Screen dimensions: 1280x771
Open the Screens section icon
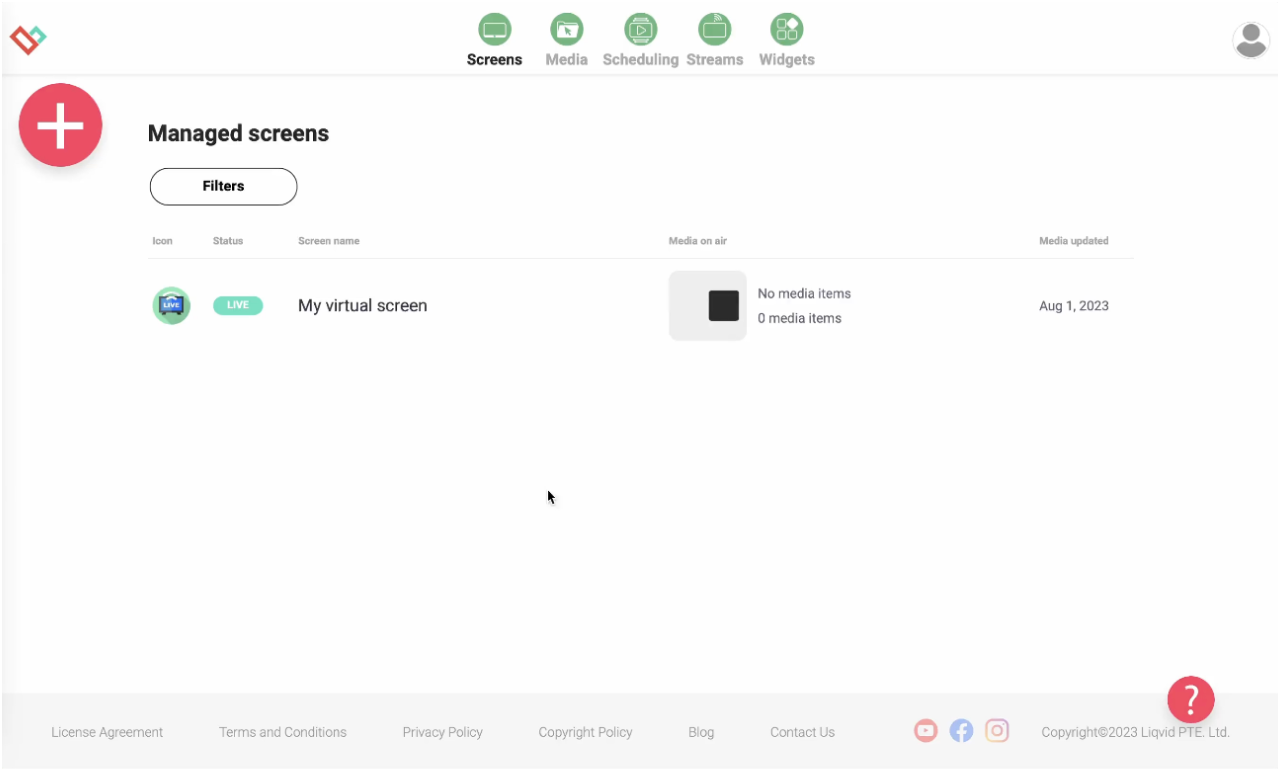494,30
